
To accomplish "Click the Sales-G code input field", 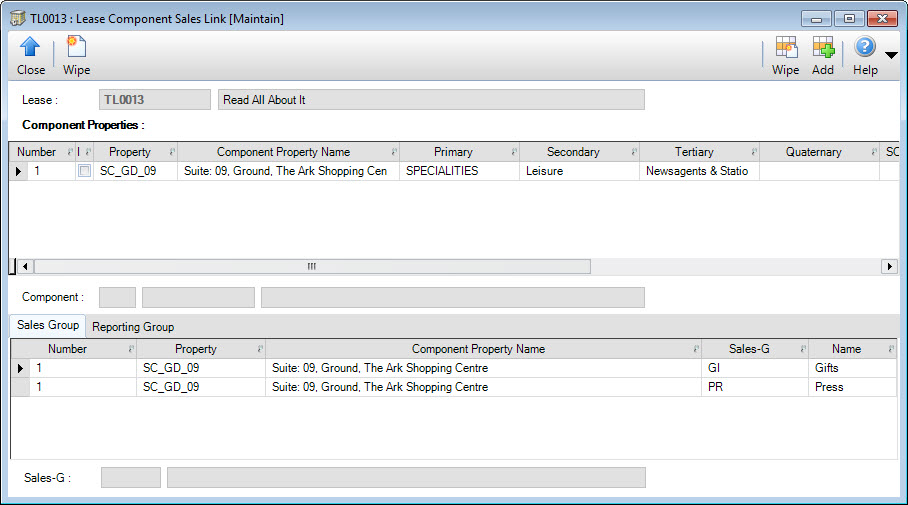I will click(131, 478).
